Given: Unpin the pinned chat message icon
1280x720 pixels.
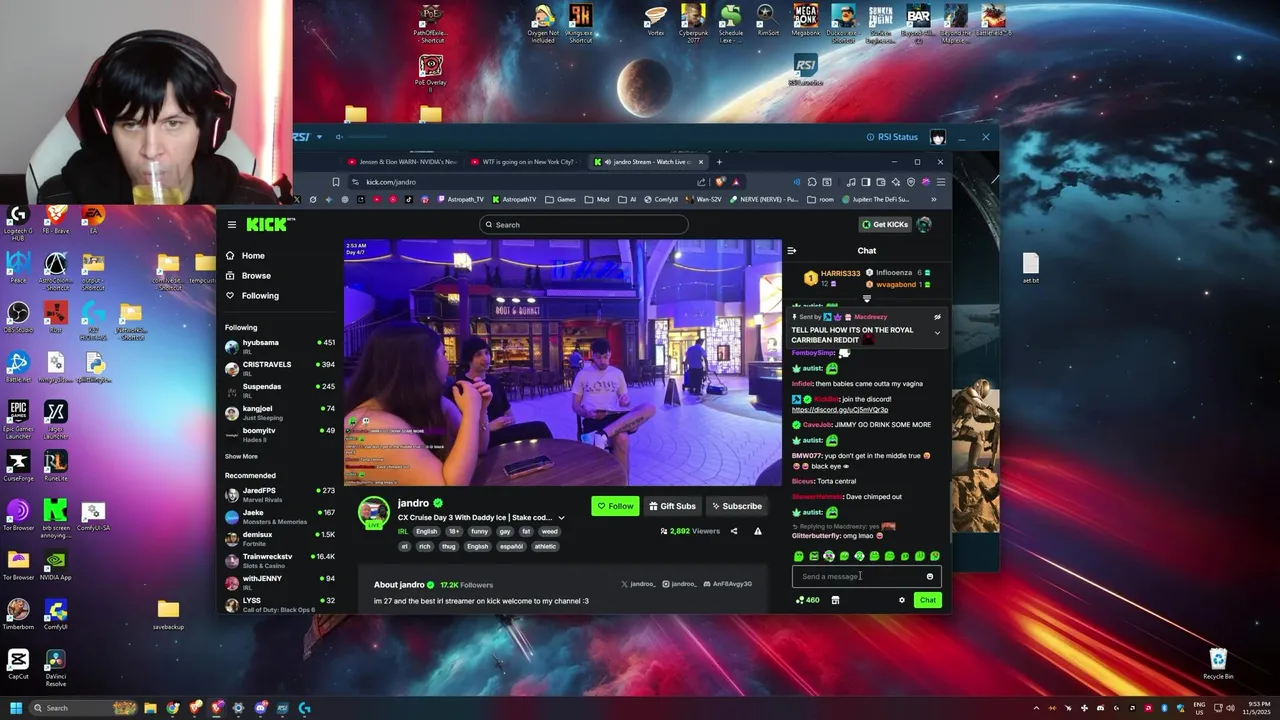Looking at the screenshot, I should [x=937, y=317].
